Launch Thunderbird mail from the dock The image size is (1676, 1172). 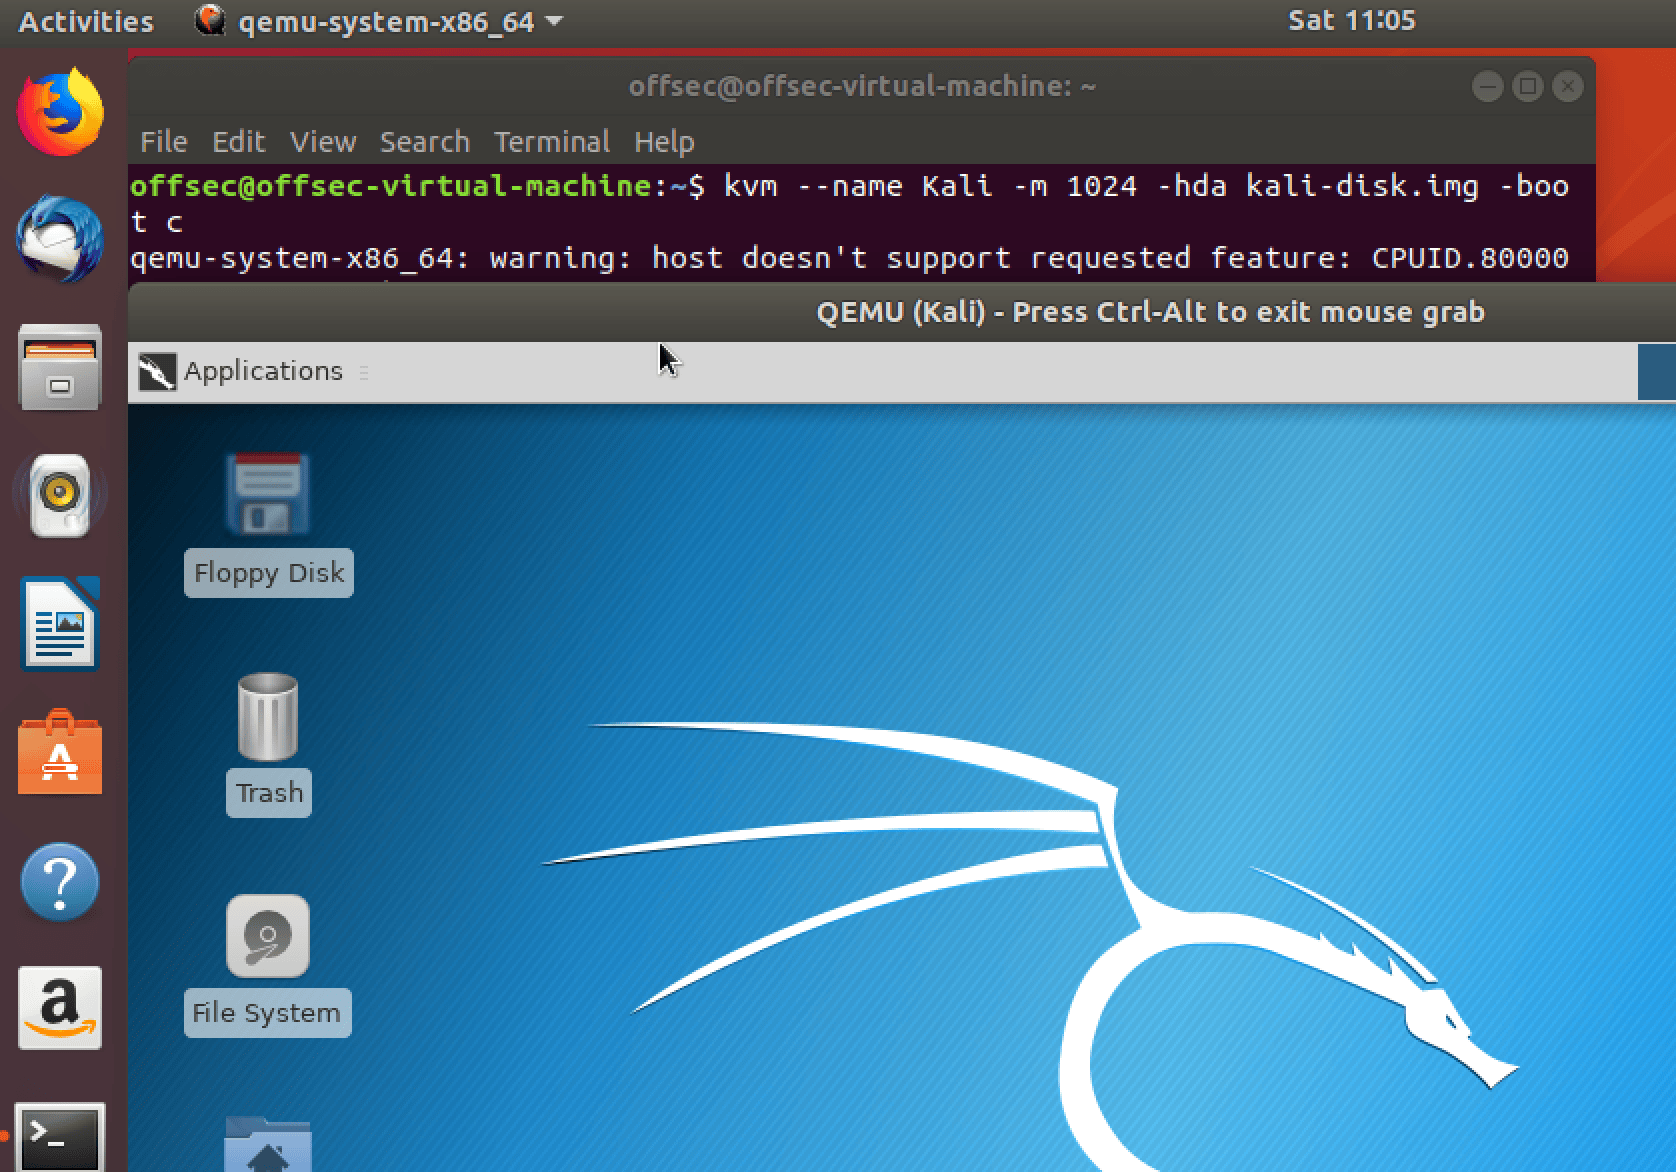coord(60,240)
